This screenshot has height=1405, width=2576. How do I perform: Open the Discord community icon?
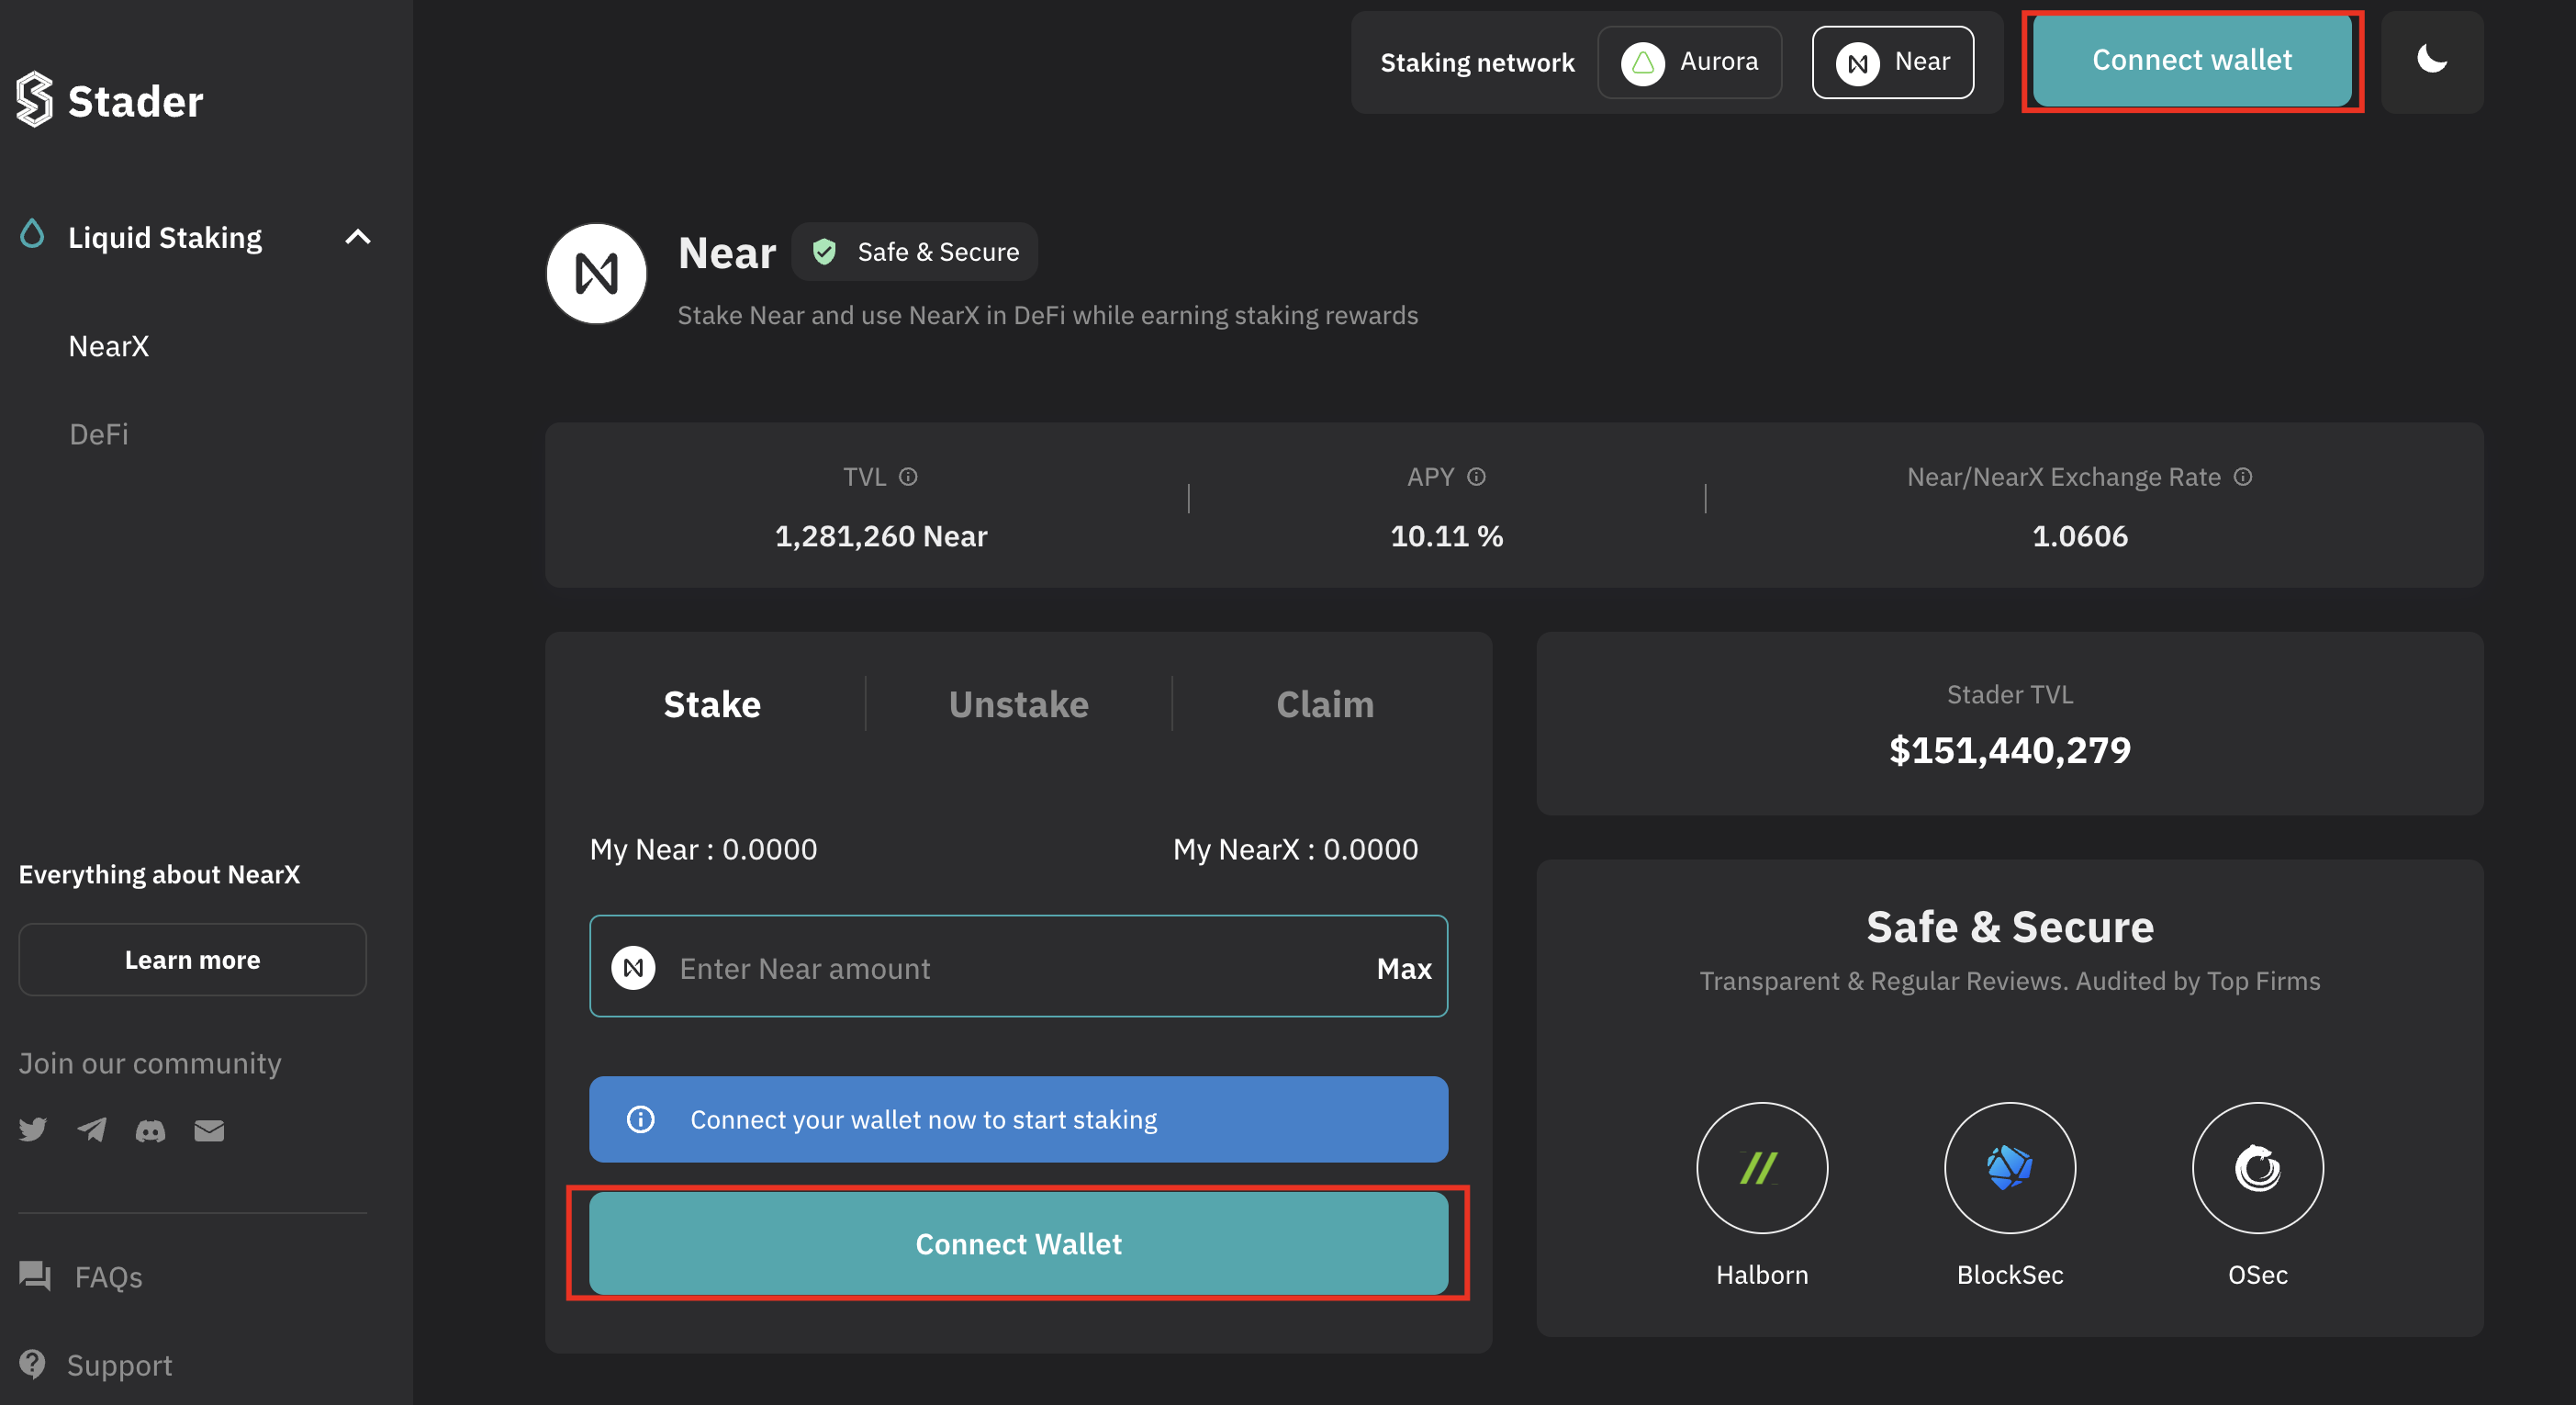[150, 1130]
